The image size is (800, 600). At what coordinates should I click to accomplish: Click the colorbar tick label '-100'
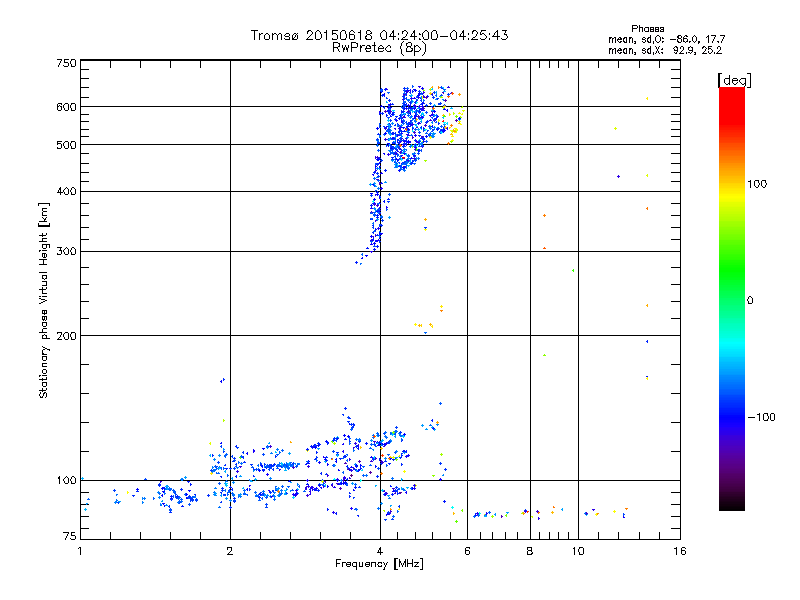762,417
